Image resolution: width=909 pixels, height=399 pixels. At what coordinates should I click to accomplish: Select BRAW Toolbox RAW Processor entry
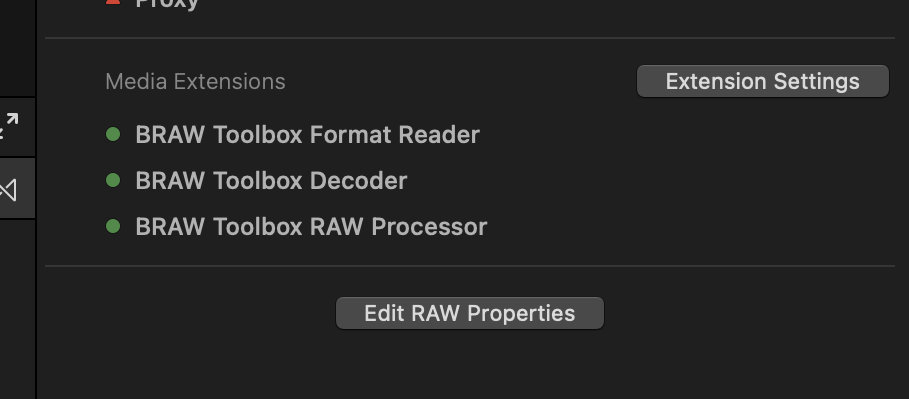[x=311, y=226]
